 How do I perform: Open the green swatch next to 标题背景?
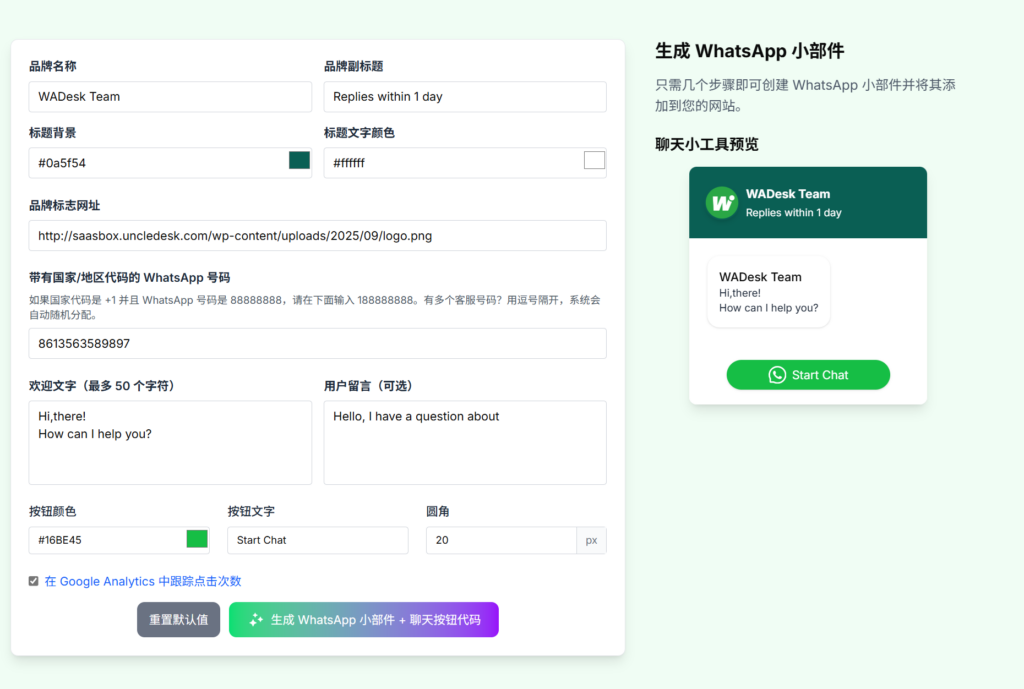[x=297, y=162]
